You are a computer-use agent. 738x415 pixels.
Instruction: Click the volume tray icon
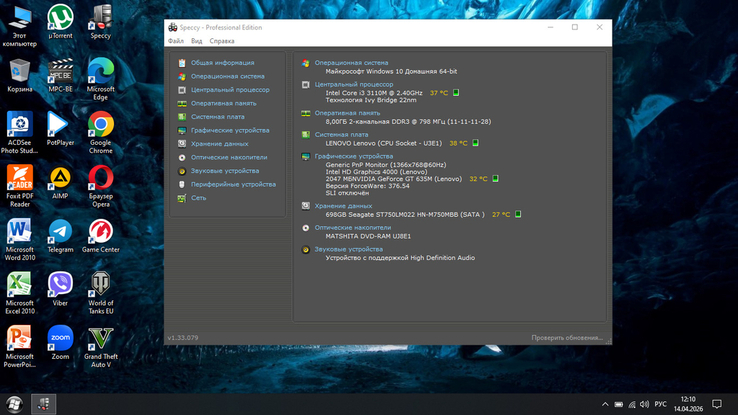tap(644, 404)
